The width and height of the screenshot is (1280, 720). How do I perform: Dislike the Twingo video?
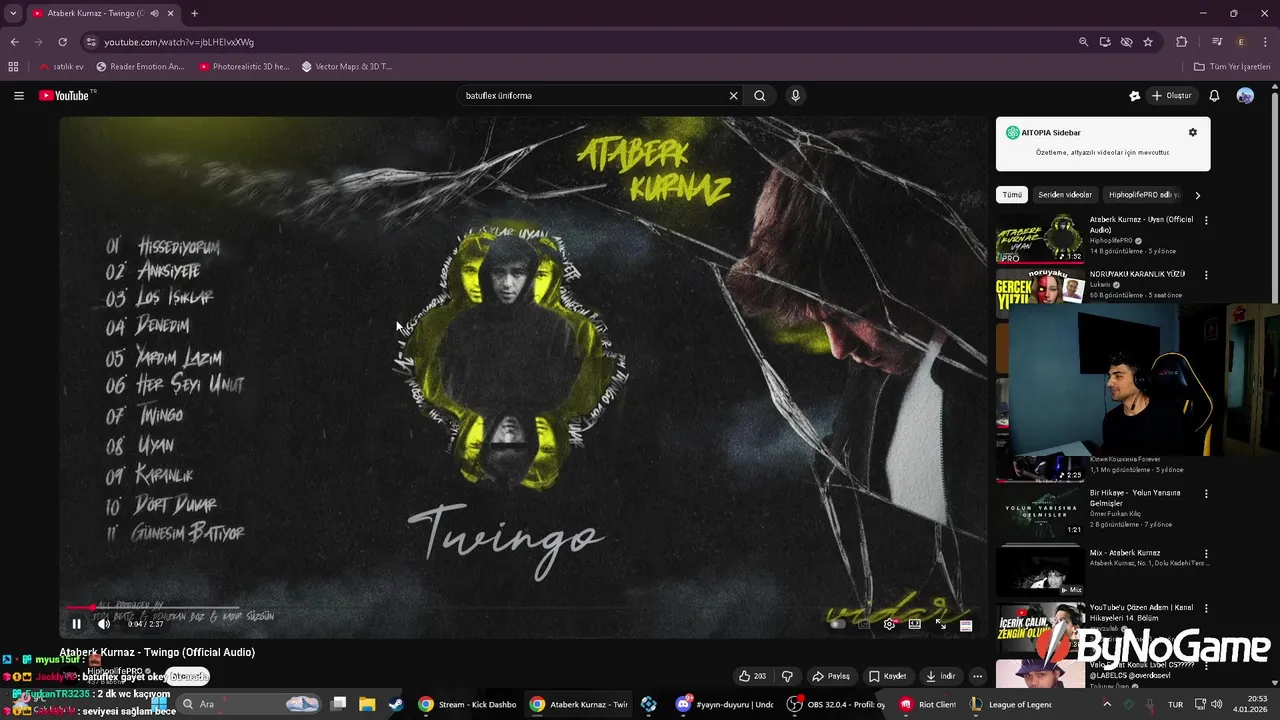coord(787,676)
